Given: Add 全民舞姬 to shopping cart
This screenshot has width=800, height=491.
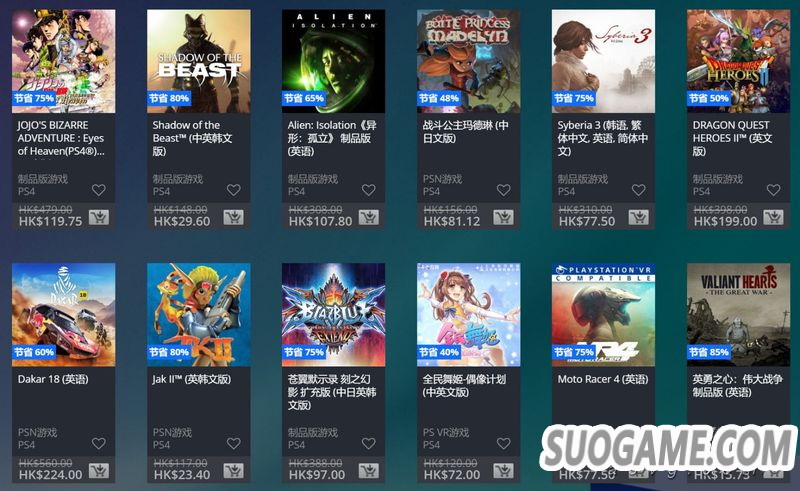Looking at the screenshot, I should tap(504, 471).
